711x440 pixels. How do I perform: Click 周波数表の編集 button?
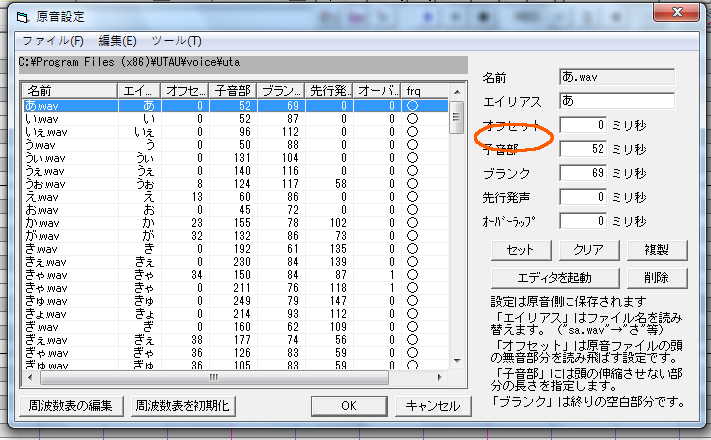click(x=71, y=406)
